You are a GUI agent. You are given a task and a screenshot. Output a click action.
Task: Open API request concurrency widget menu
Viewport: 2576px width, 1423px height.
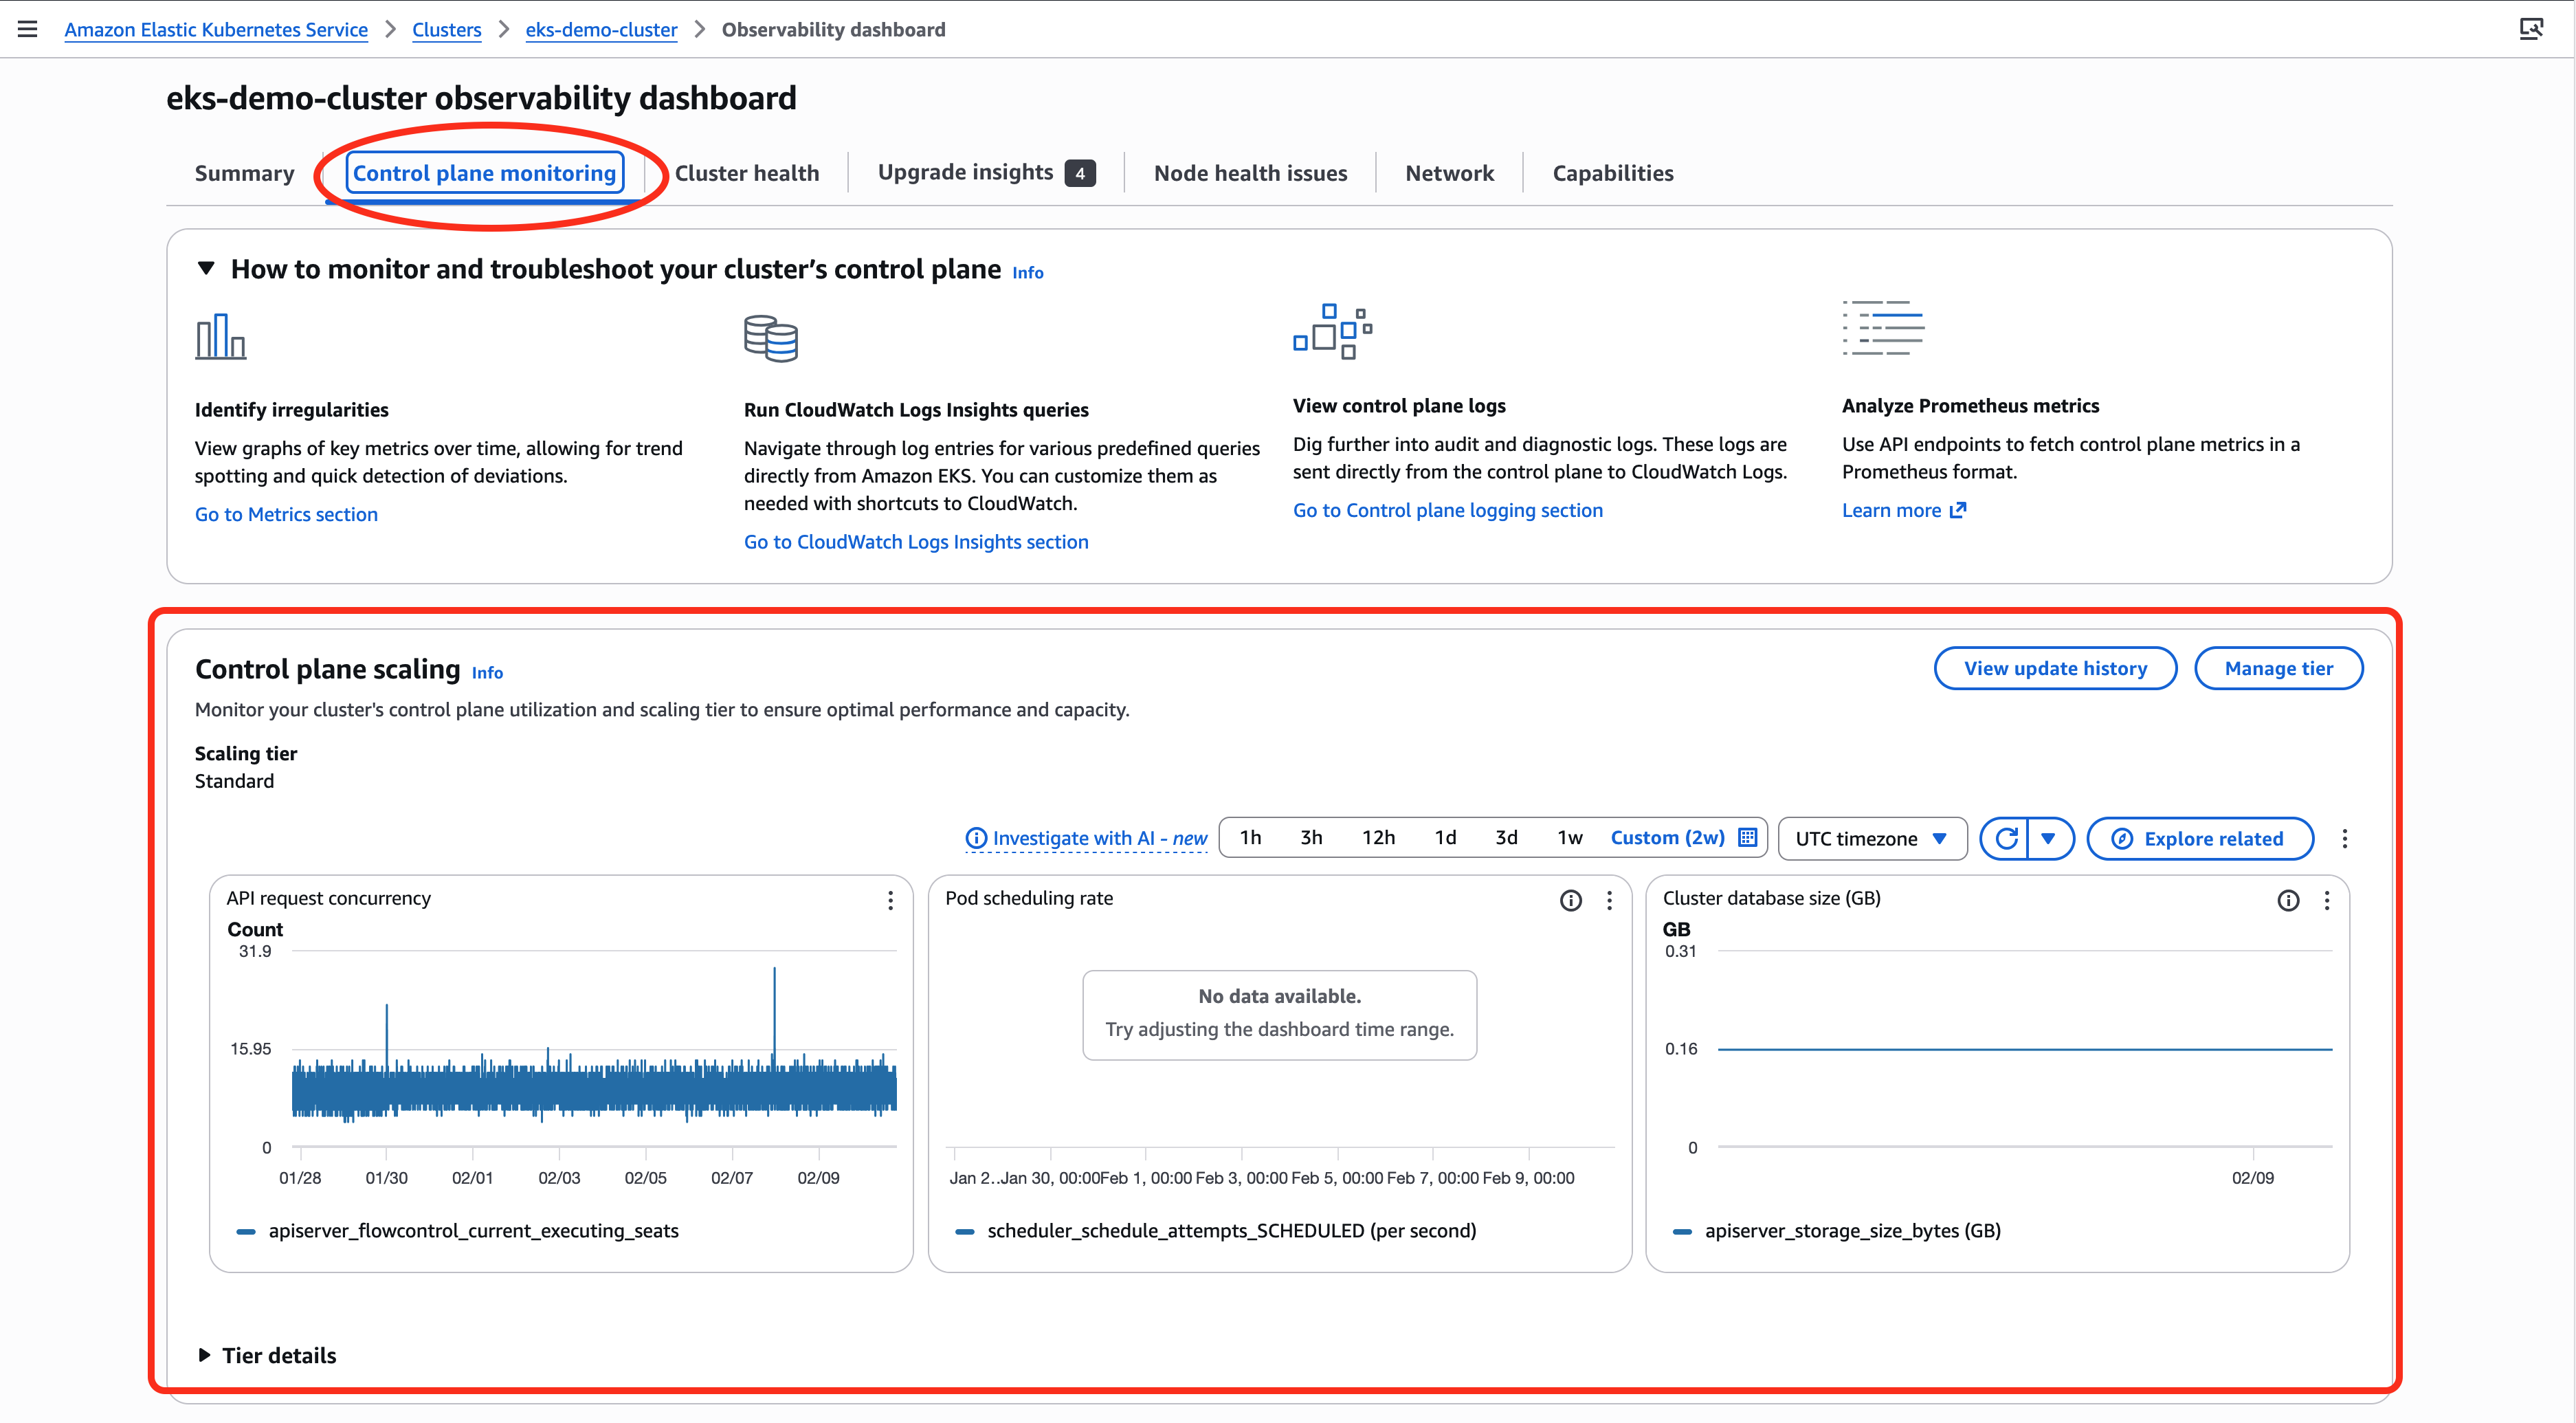[x=890, y=900]
